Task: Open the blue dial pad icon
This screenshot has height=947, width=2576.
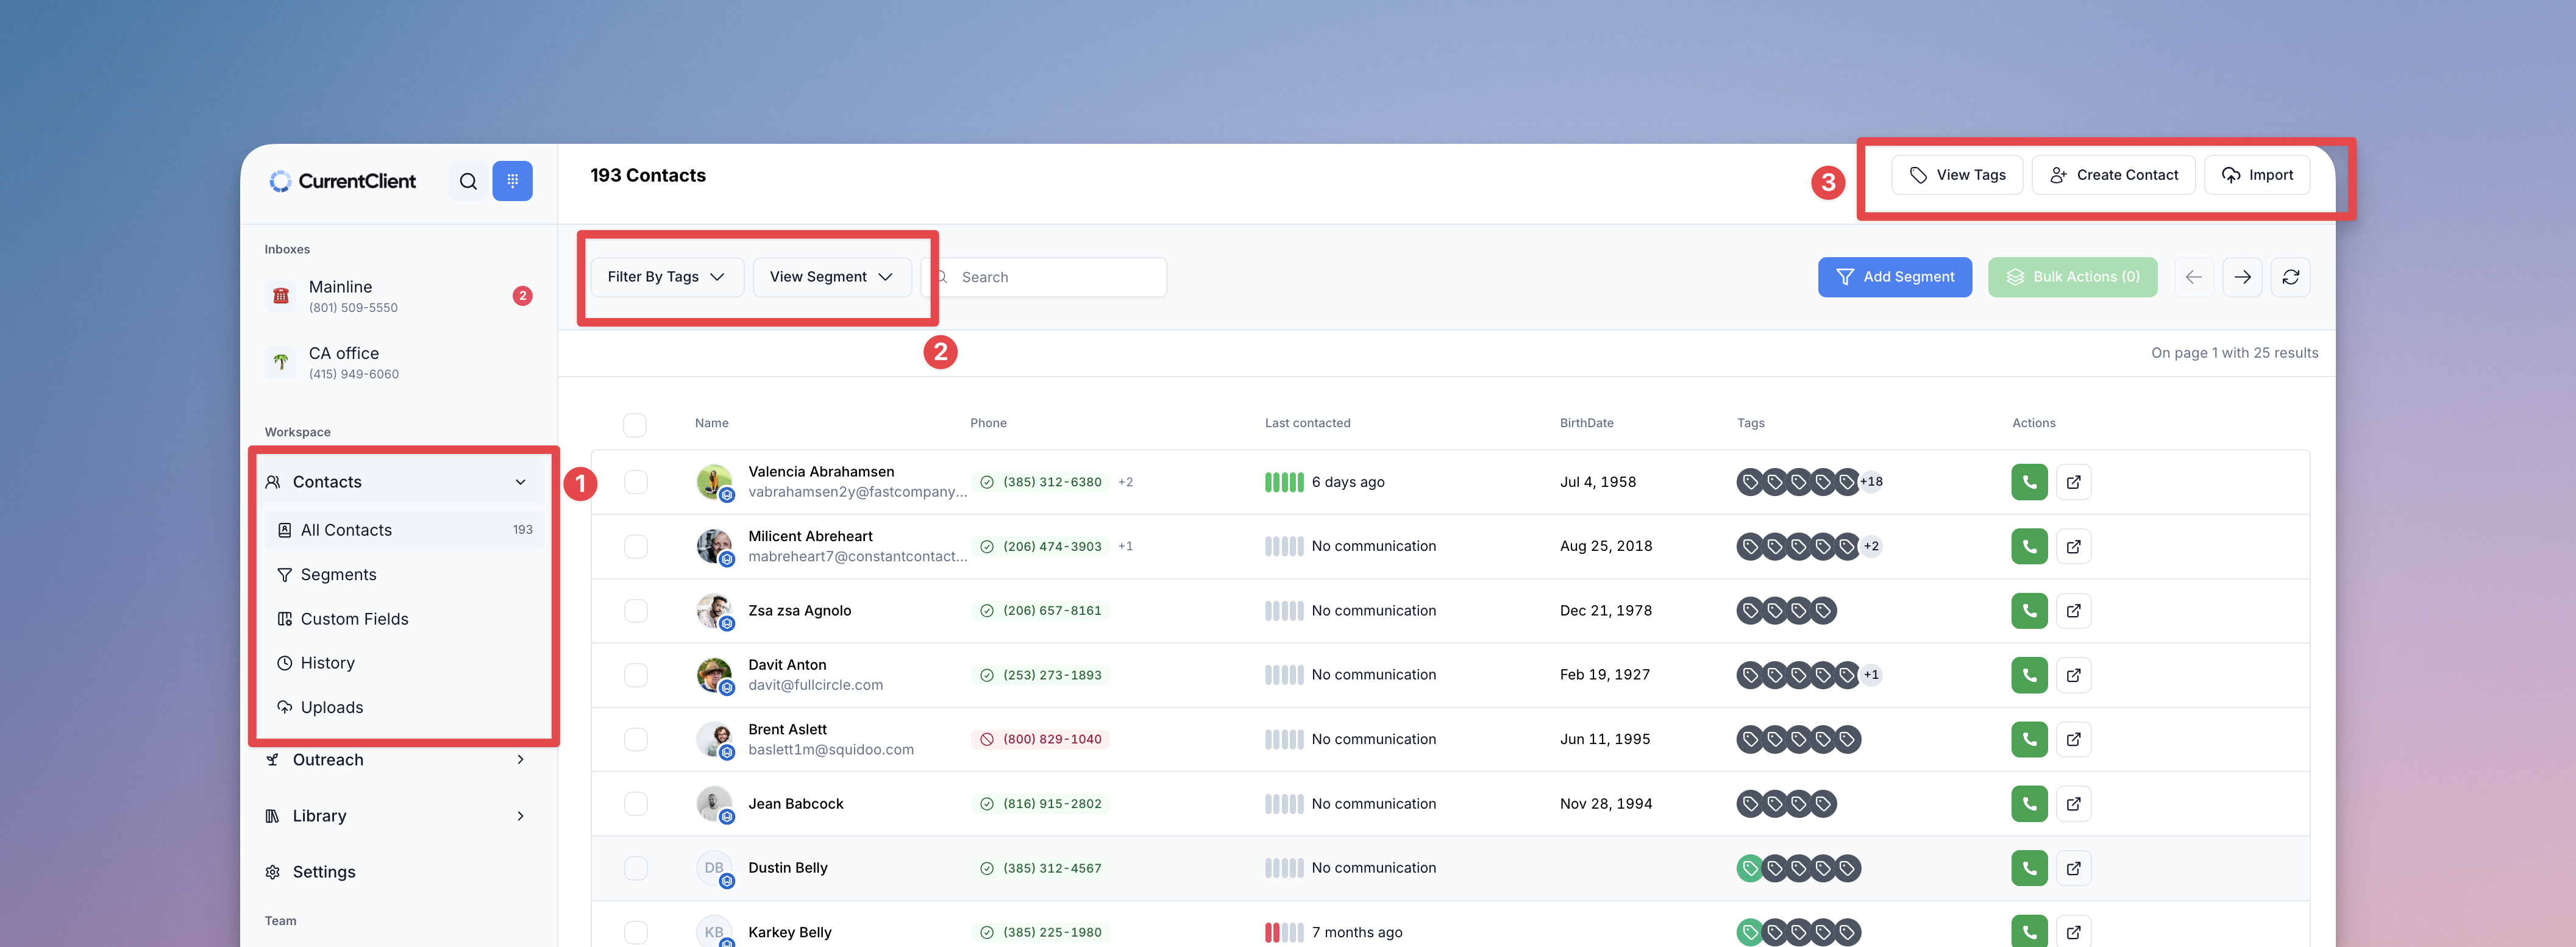Action: coord(512,181)
